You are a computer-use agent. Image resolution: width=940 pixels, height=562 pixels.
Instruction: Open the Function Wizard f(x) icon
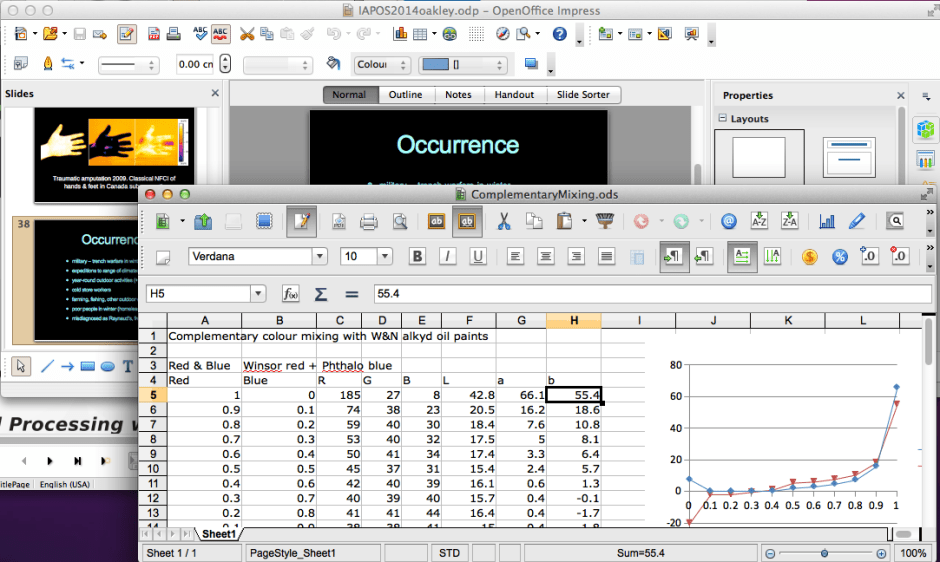click(290, 293)
